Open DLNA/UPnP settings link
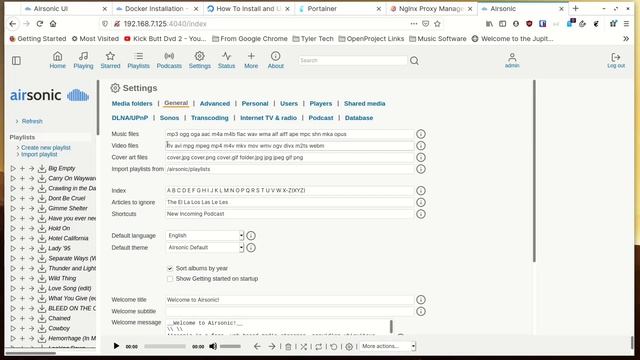 (130, 118)
